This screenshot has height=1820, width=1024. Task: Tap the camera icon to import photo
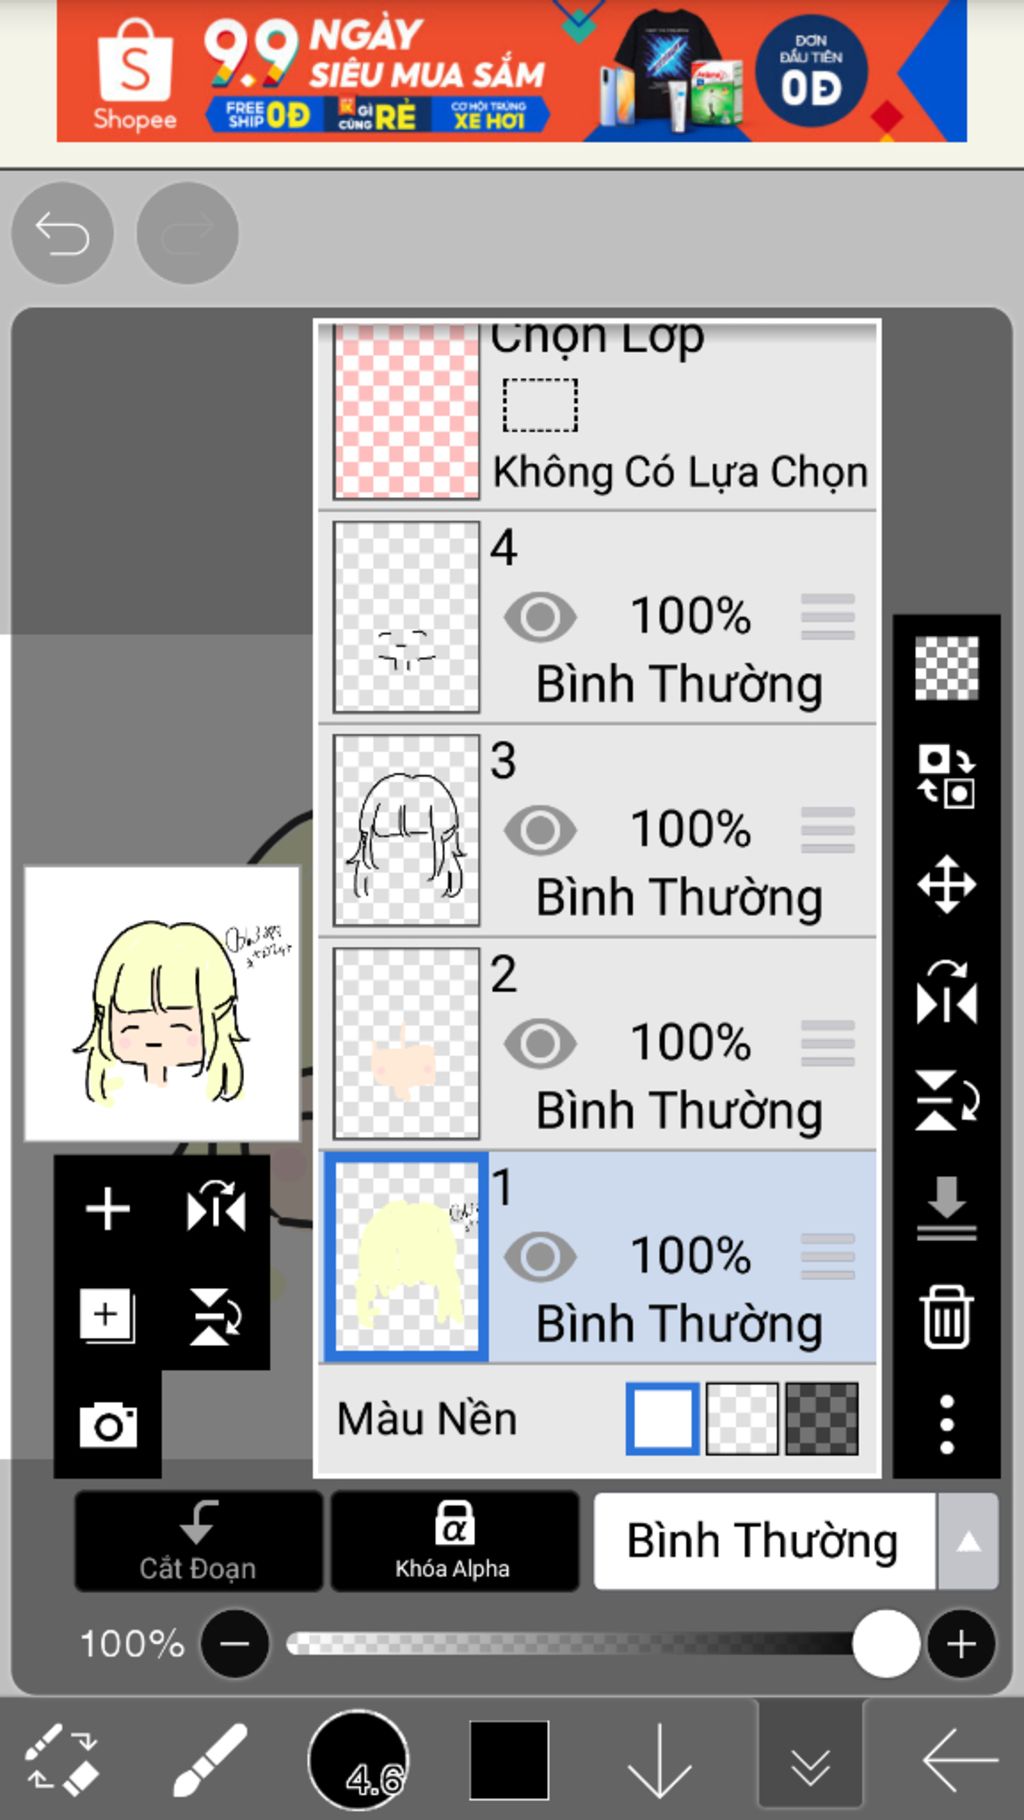coord(108,1424)
